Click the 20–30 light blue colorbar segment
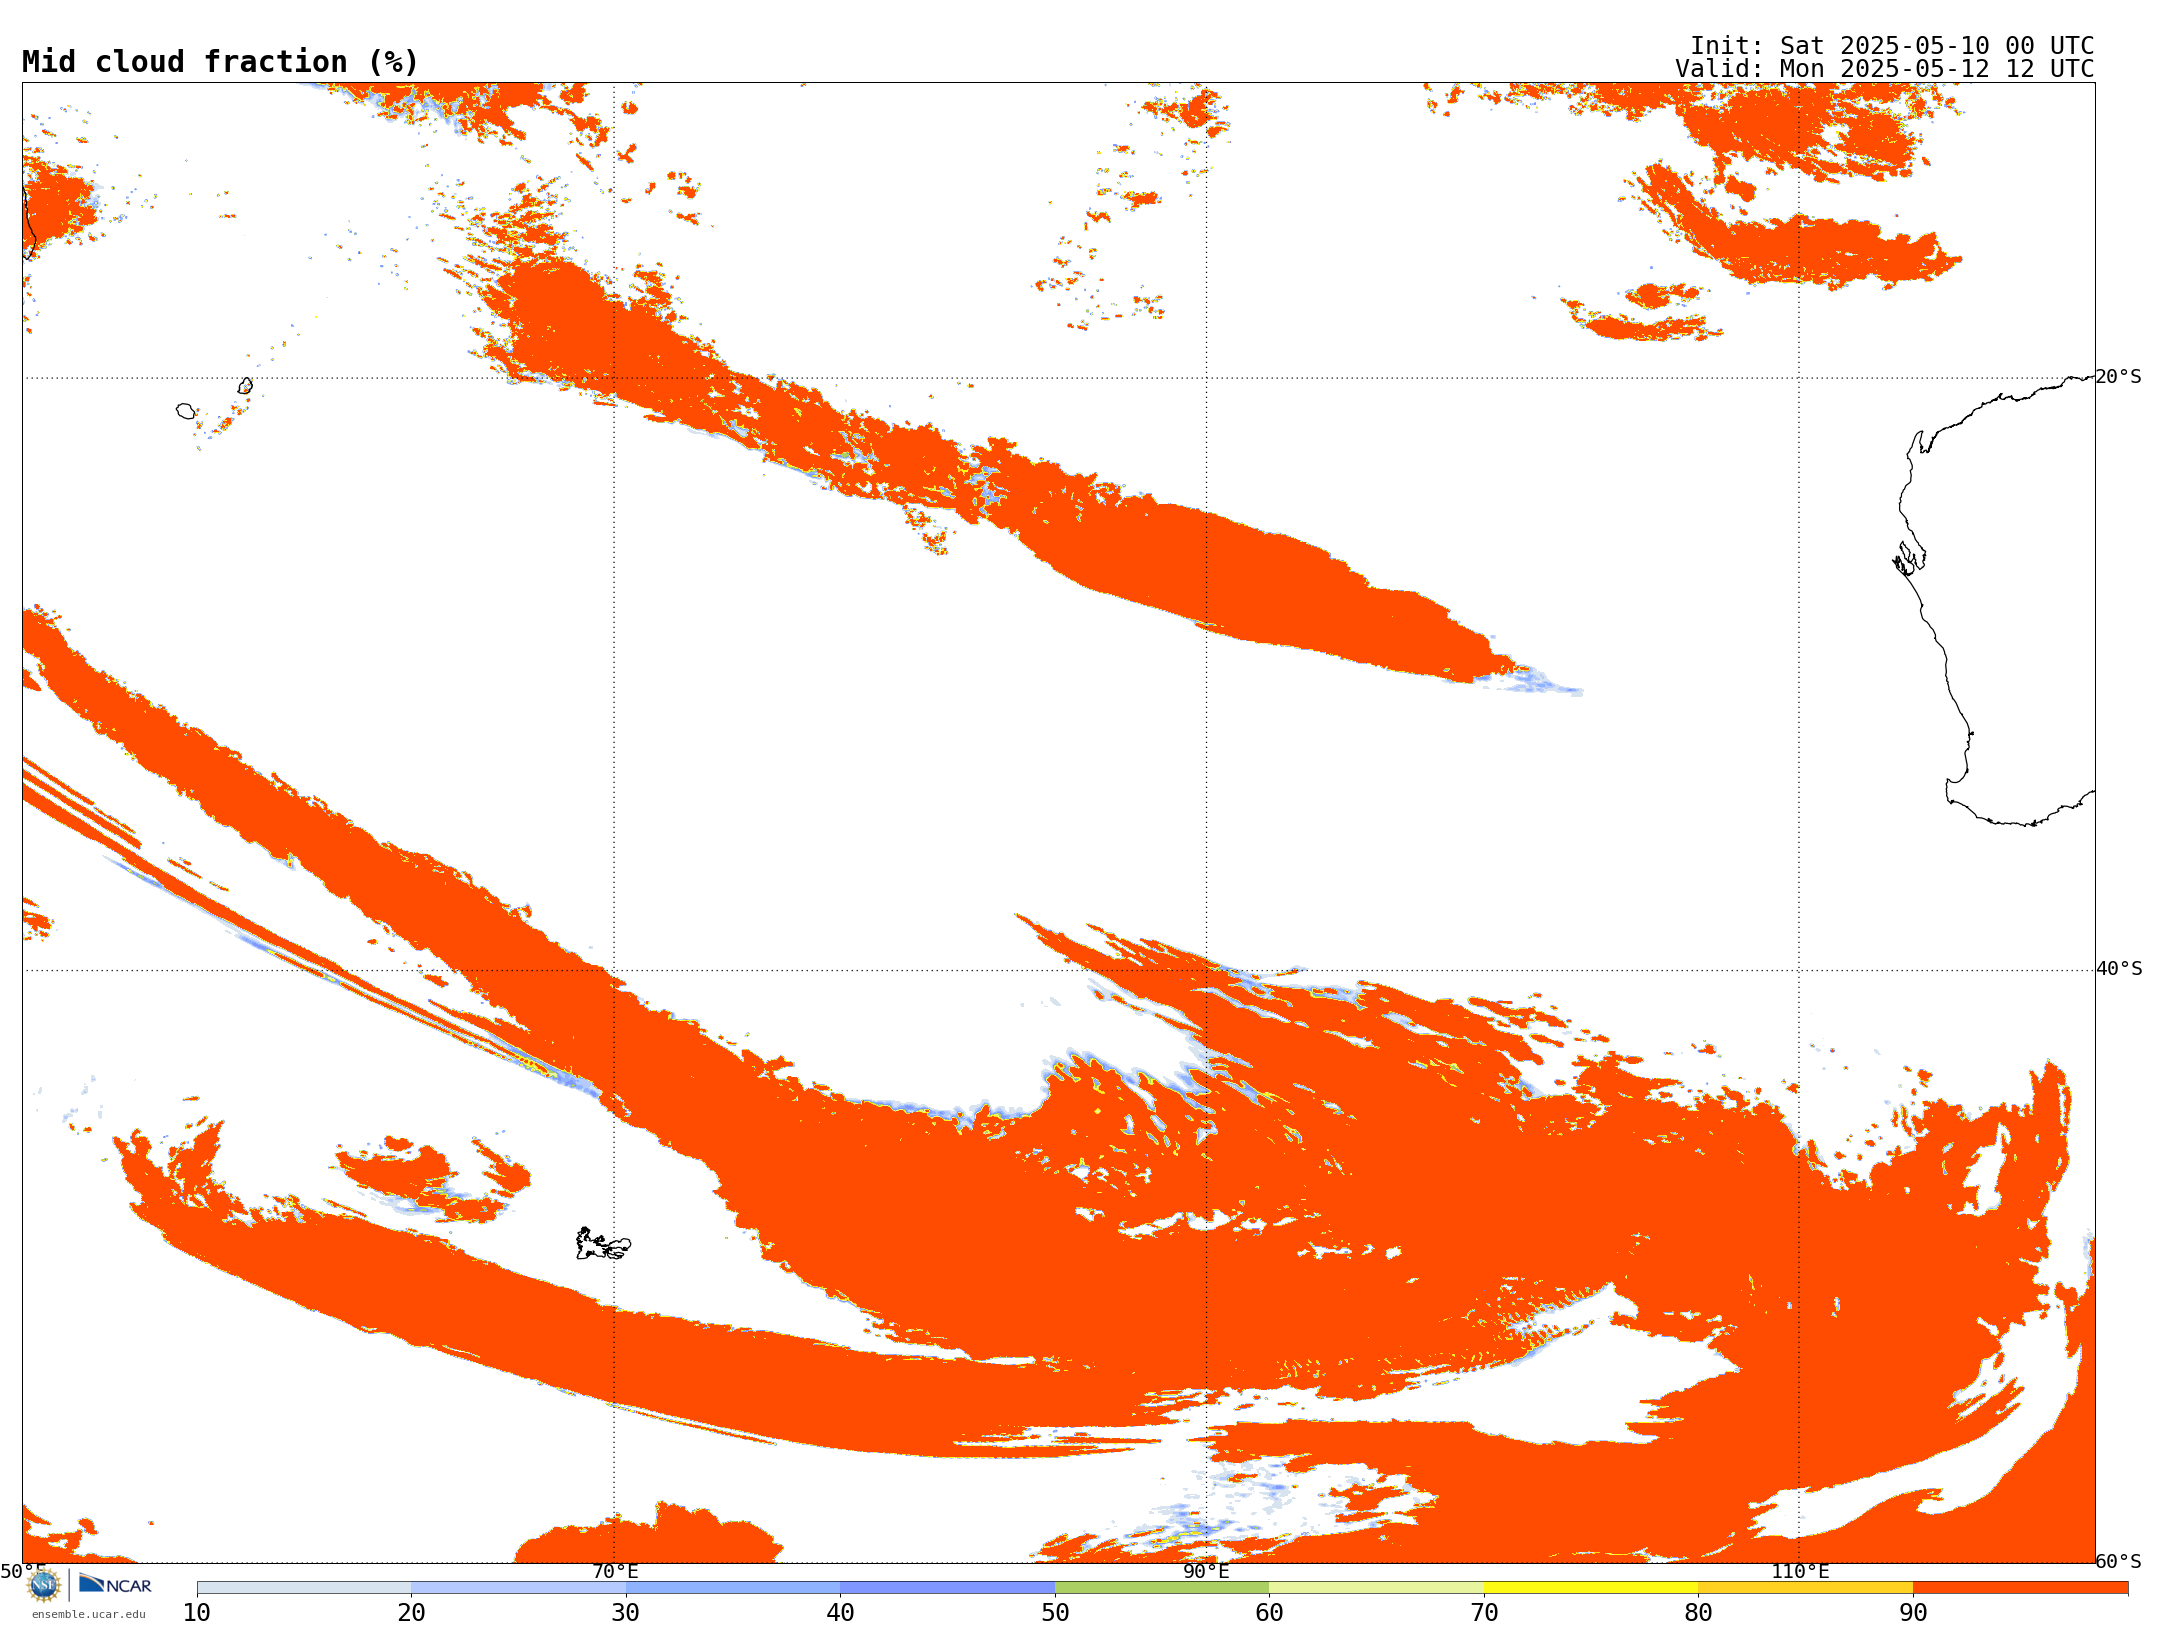This screenshot has height=1626, width=2160. pyautogui.click(x=518, y=1588)
